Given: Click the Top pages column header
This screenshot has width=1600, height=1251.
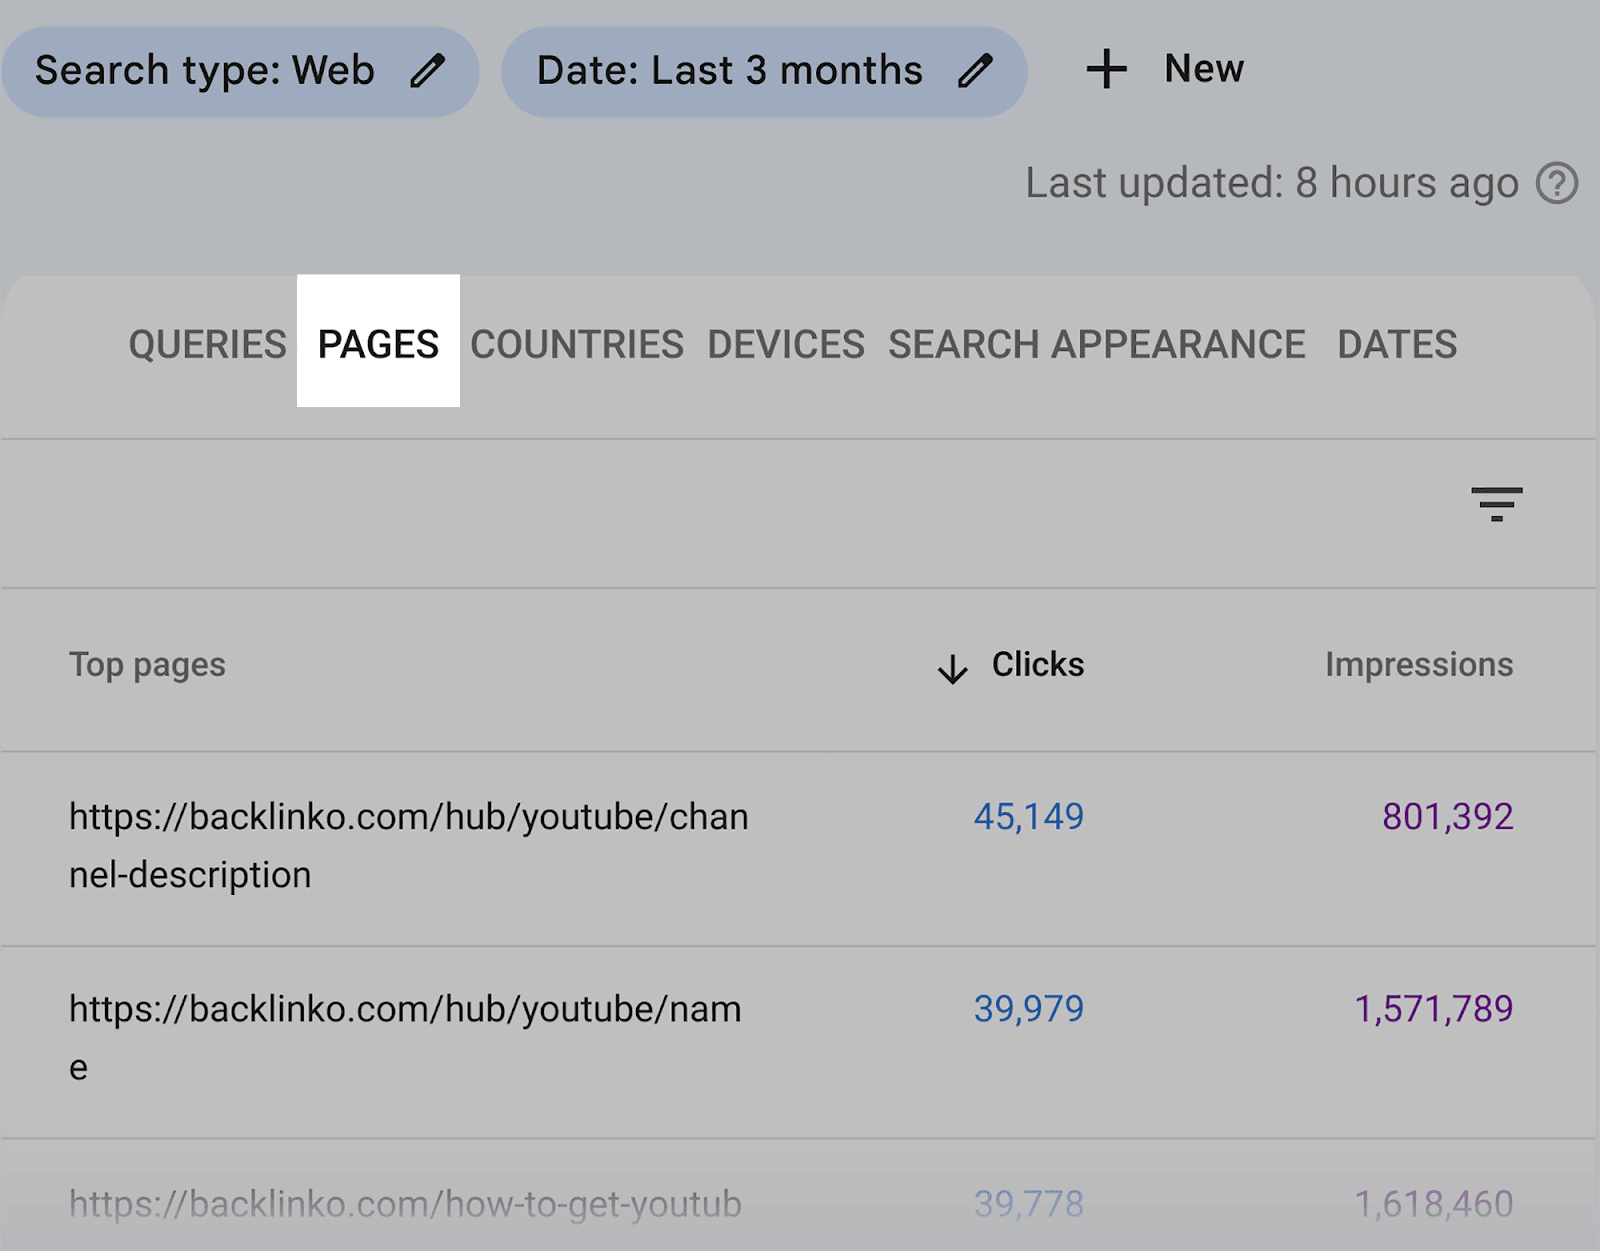Looking at the screenshot, I should point(147,665).
